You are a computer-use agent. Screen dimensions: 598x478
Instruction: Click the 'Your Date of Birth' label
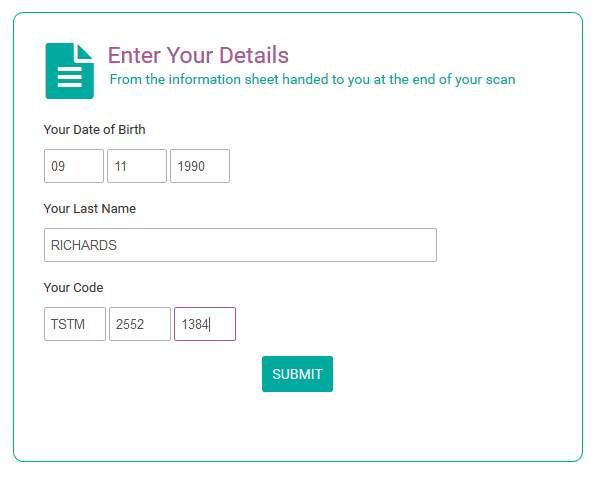(x=94, y=130)
